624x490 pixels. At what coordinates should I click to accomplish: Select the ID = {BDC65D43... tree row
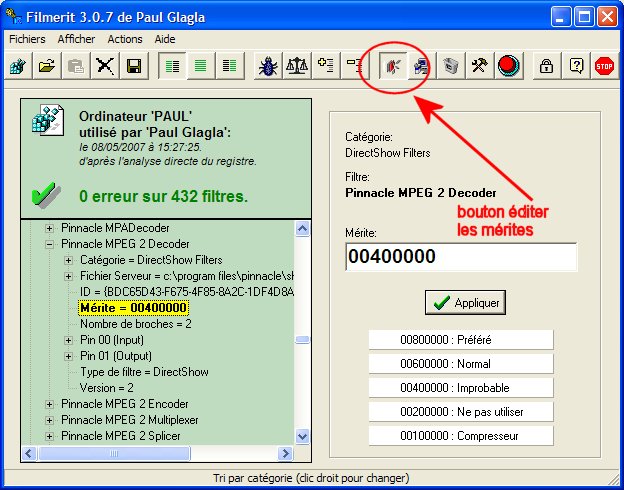tap(187, 292)
